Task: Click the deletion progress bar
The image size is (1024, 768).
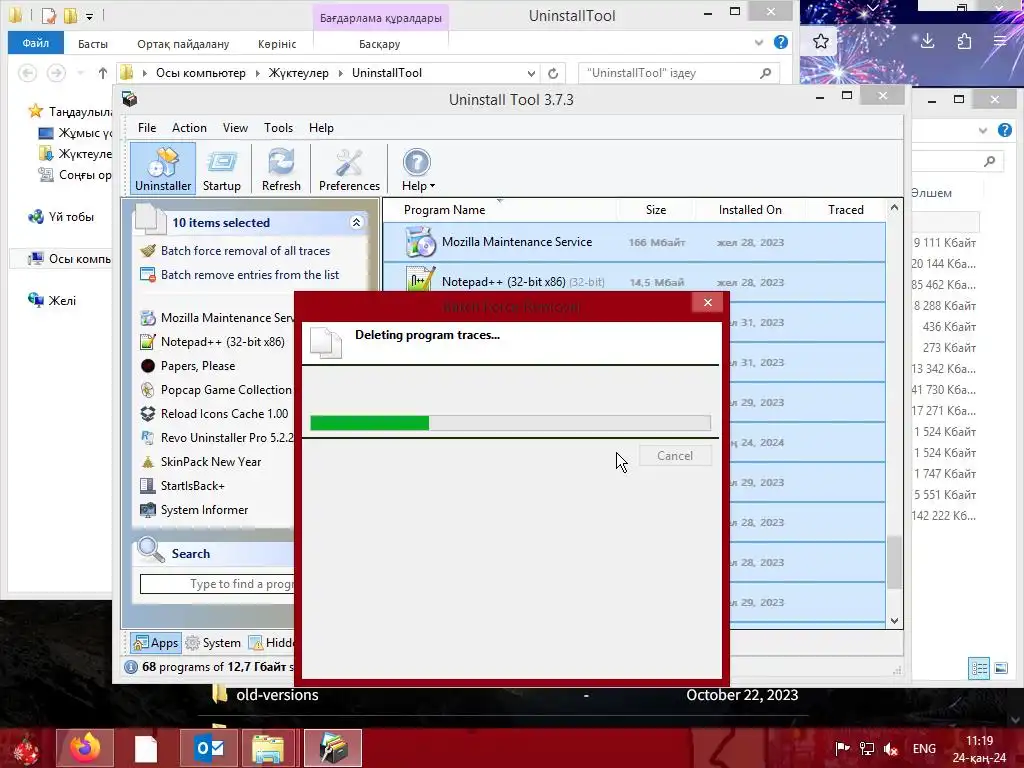Action: (510, 423)
